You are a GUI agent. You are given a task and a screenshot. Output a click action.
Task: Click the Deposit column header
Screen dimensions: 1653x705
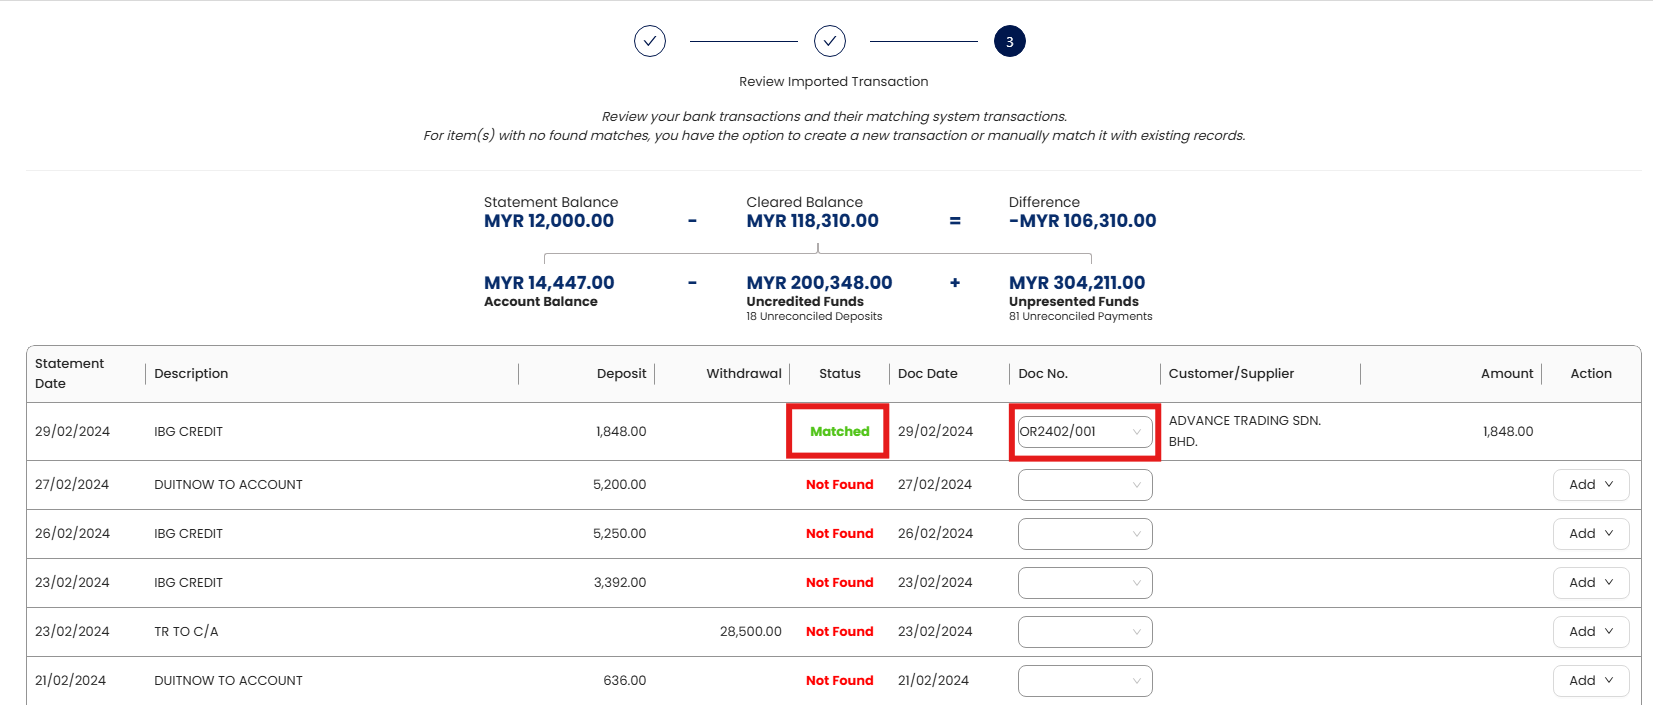621,374
